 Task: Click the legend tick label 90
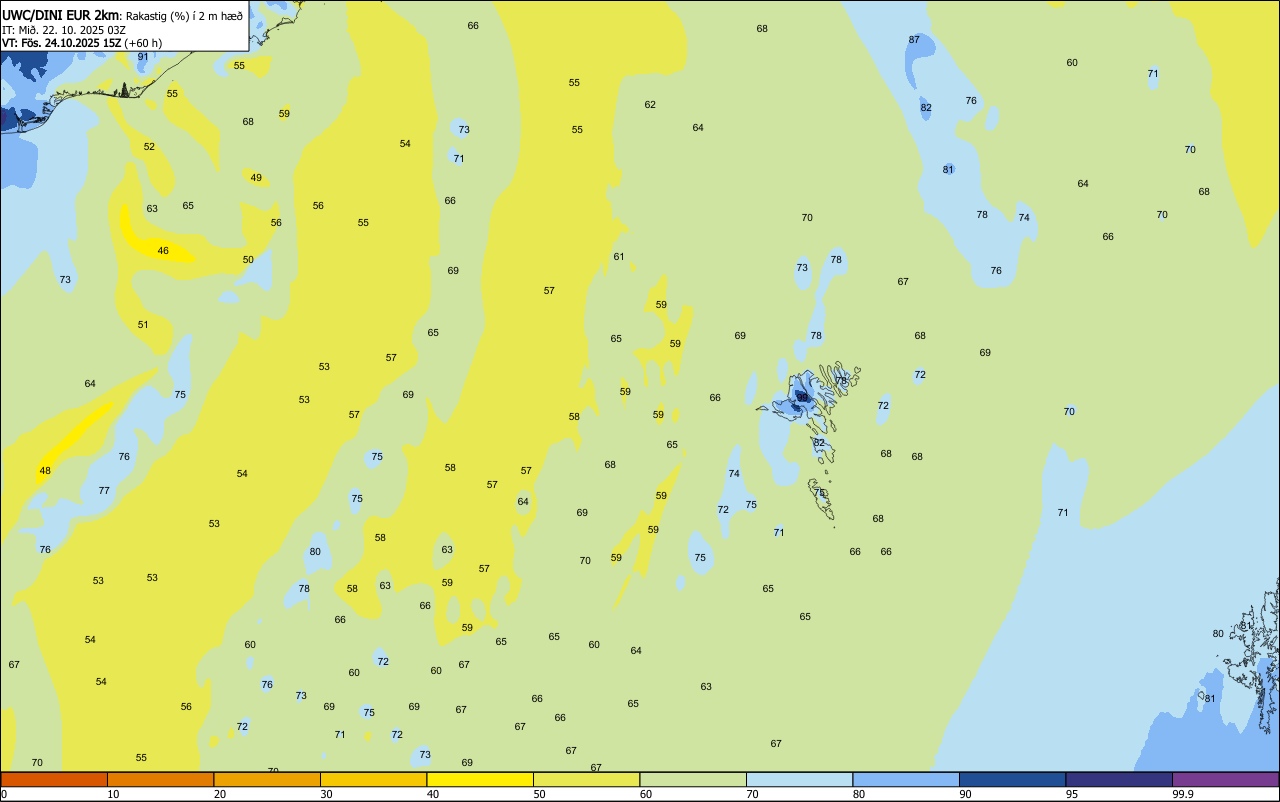point(966,794)
